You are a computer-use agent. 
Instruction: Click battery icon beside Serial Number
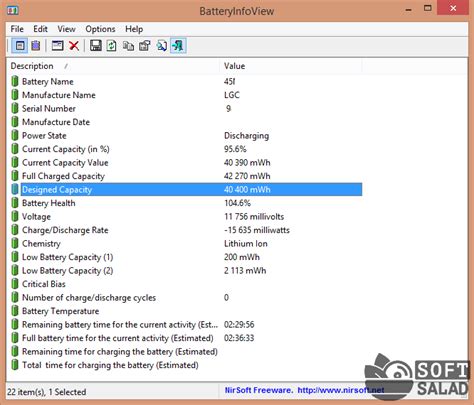(15, 108)
